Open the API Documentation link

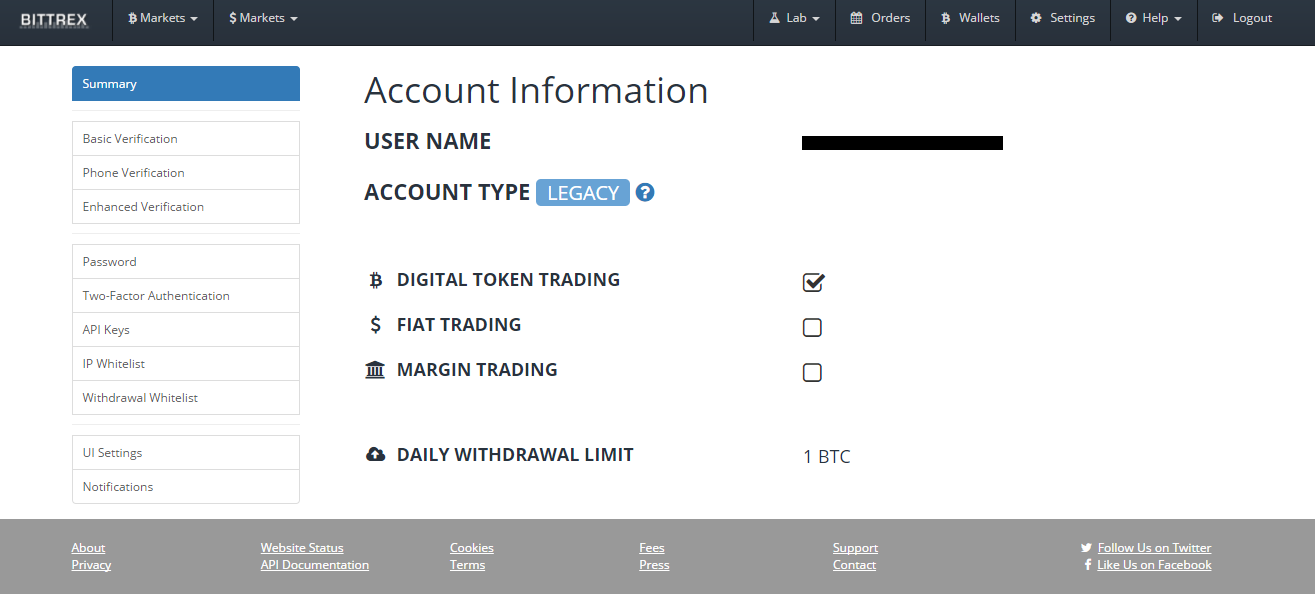[315, 565]
